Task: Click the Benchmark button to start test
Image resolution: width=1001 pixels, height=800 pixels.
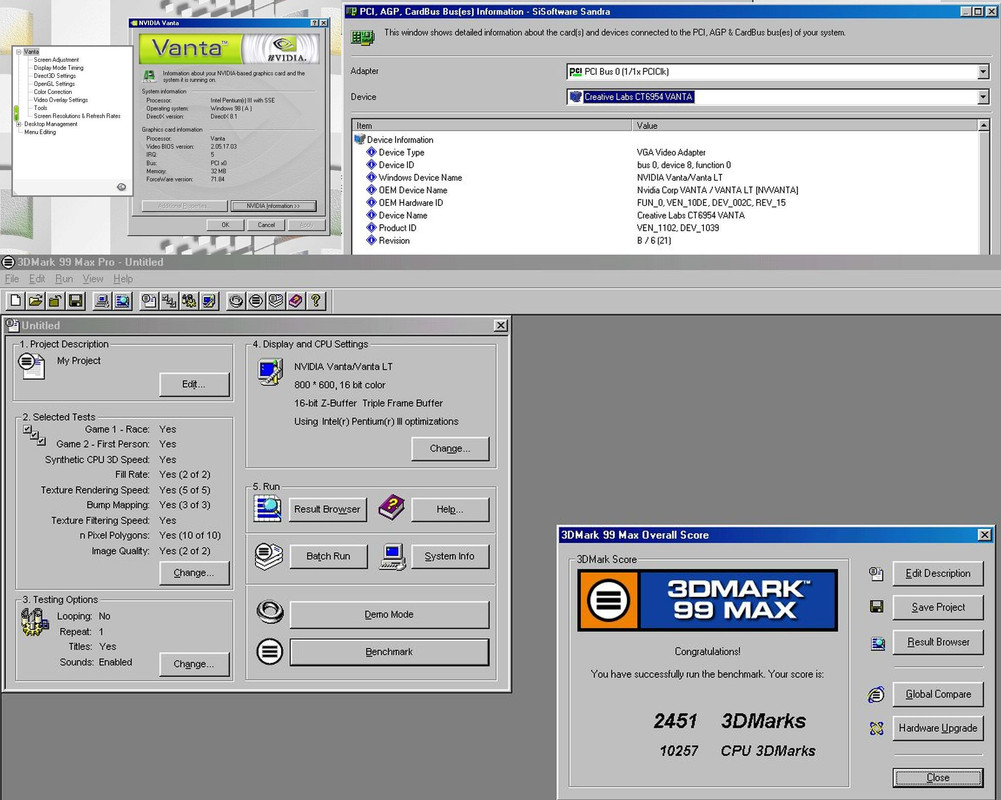Action: (x=389, y=652)
